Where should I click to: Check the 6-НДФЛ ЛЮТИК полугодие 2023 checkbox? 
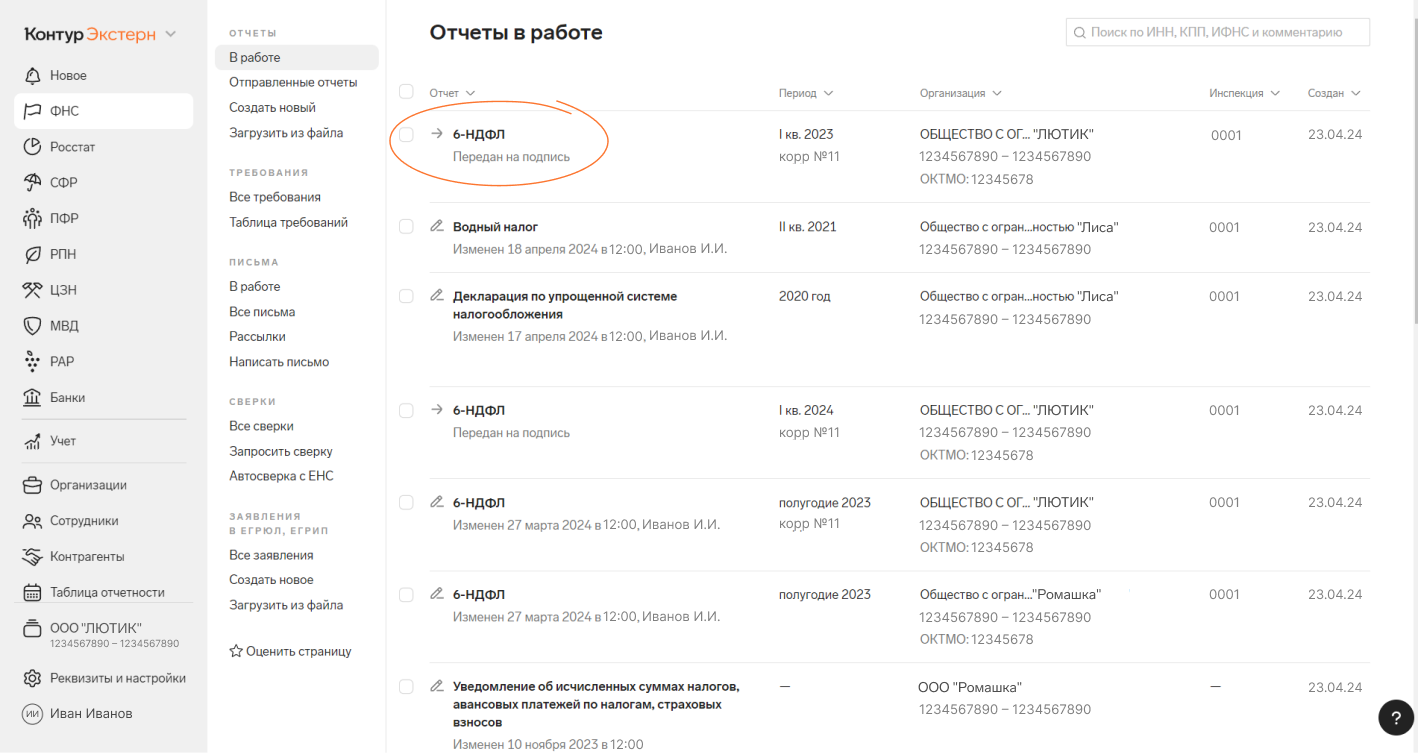406,502
